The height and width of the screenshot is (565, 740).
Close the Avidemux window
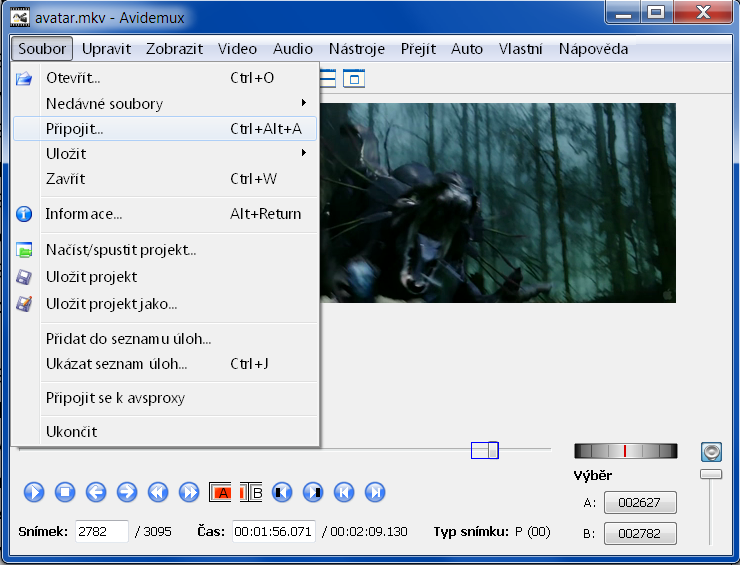point(703,13)
